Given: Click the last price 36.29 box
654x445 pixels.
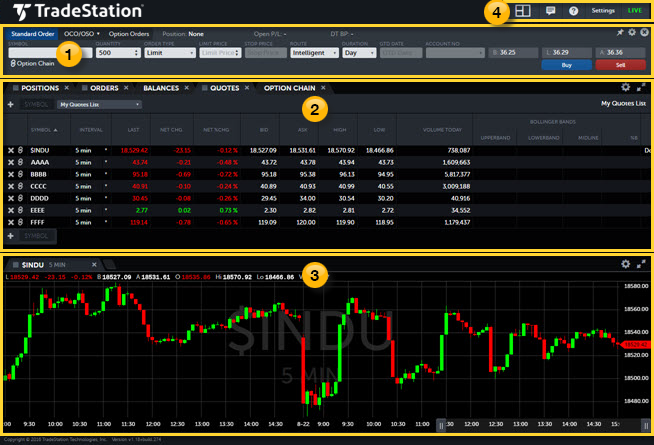Looking at the screenshot, I should tap(566, 53).
